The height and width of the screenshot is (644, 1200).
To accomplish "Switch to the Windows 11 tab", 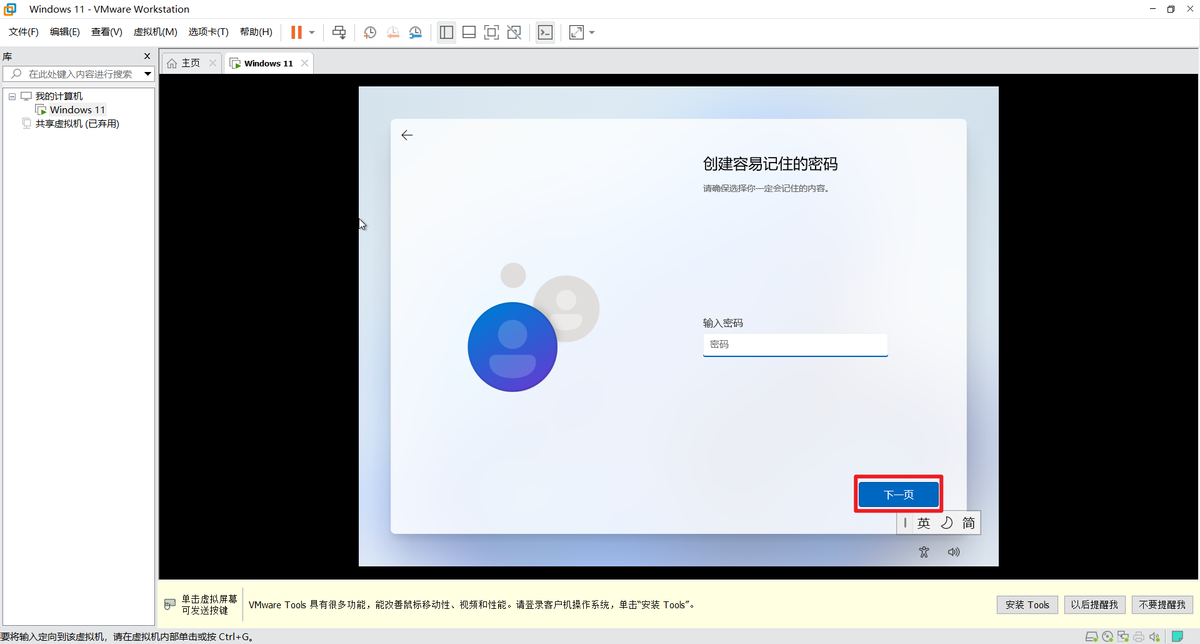I will [x=268, y=63].
